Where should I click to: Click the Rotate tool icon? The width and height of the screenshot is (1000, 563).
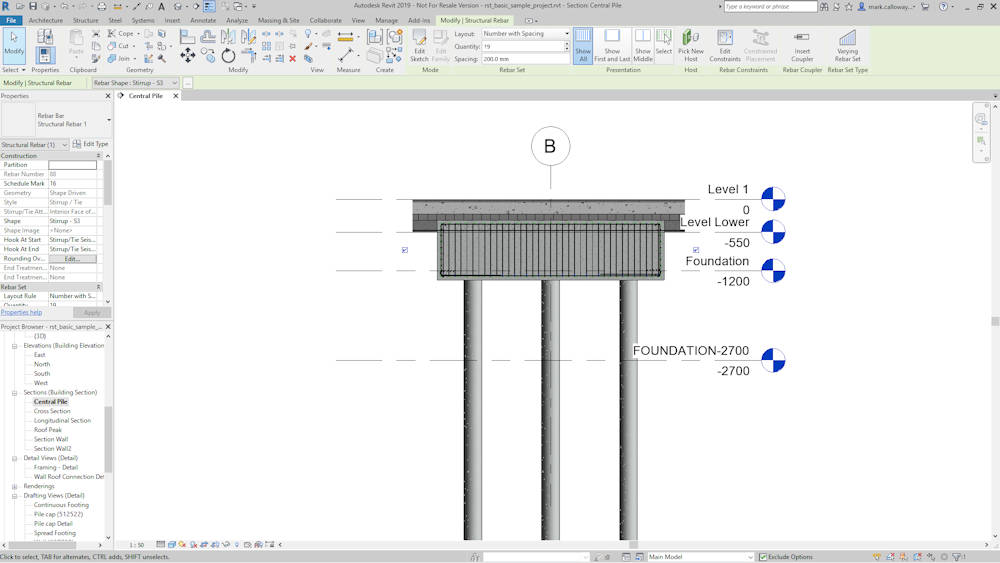coord(228,56)
